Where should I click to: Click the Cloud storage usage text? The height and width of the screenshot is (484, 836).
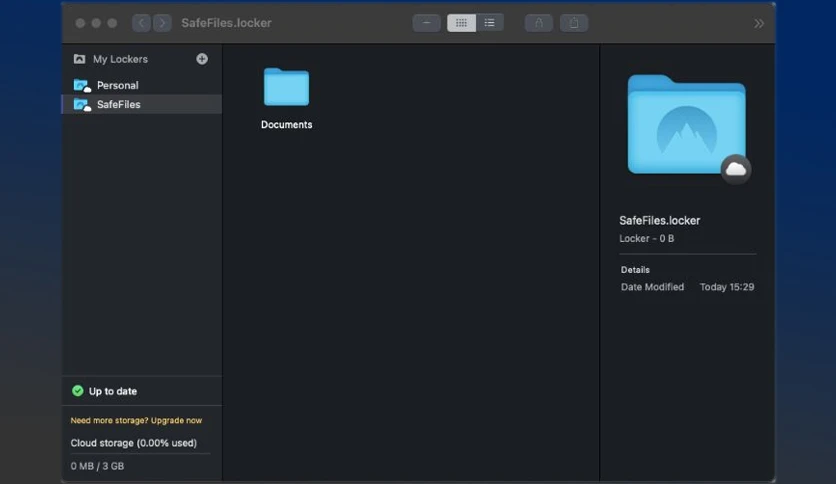134,443
